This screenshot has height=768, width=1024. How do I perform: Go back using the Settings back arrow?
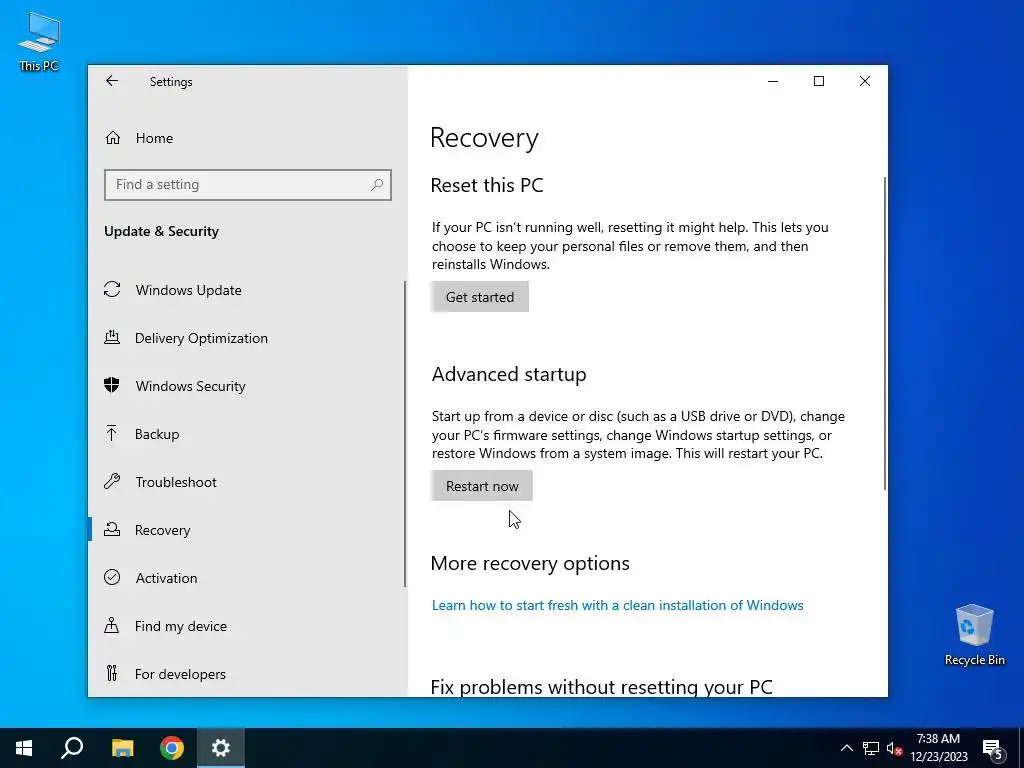pos(112,81)
